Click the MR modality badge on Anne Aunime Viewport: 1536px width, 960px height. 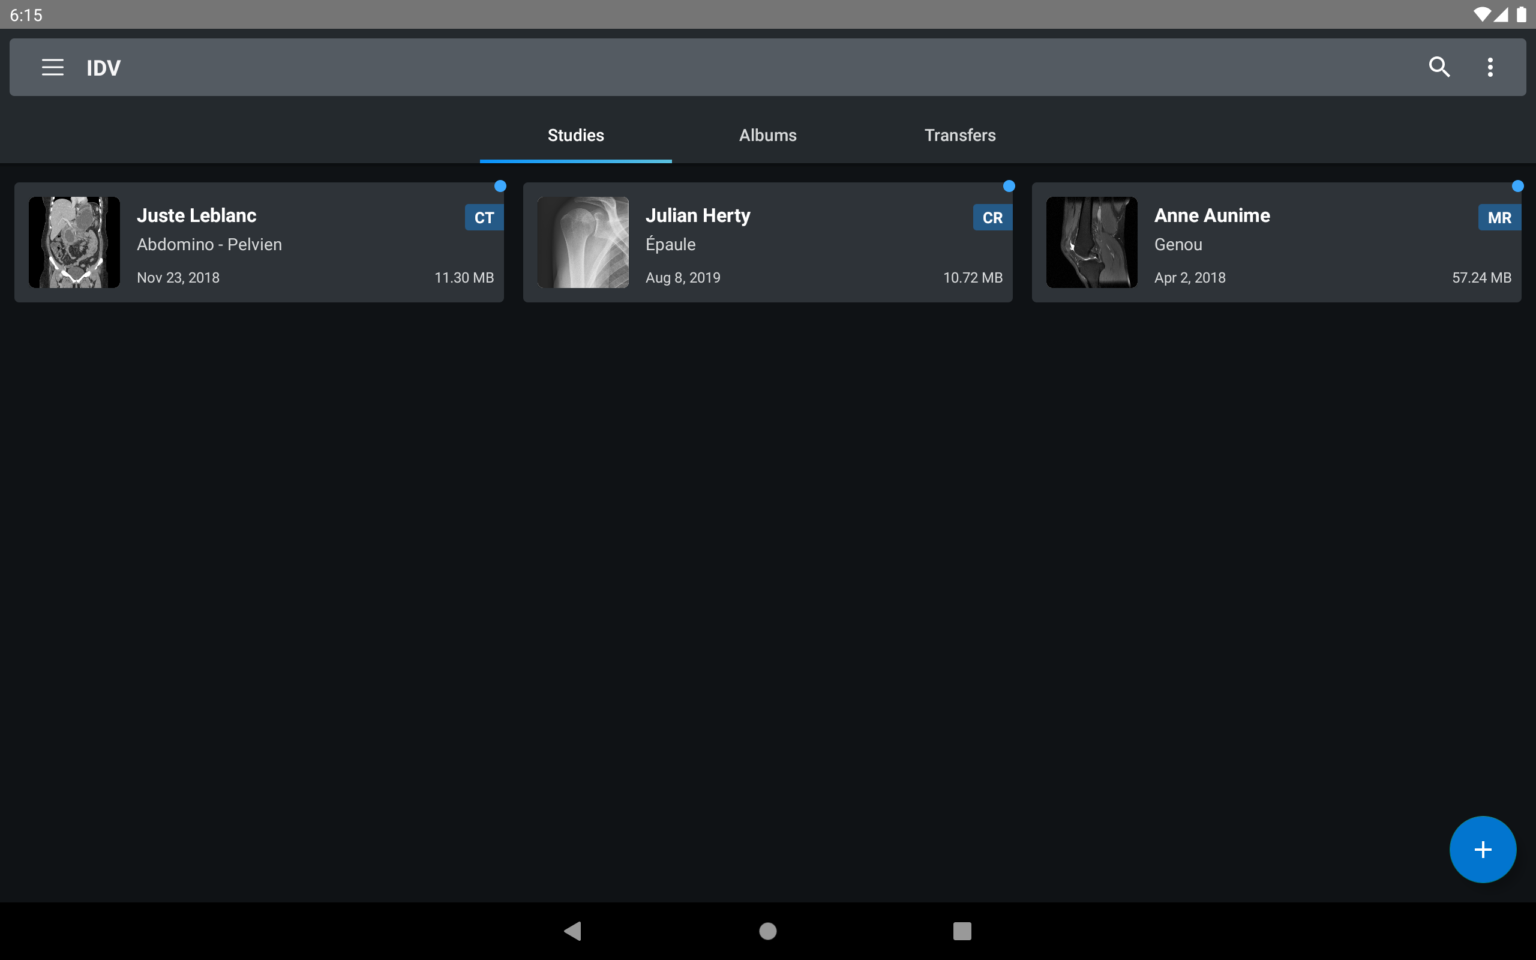tap(1499, 217)
